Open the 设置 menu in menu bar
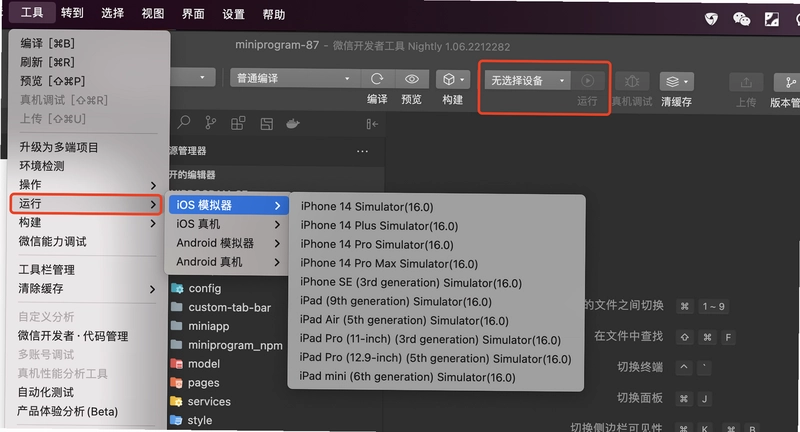Screen dimensions: 800x432 pos(233,14)
